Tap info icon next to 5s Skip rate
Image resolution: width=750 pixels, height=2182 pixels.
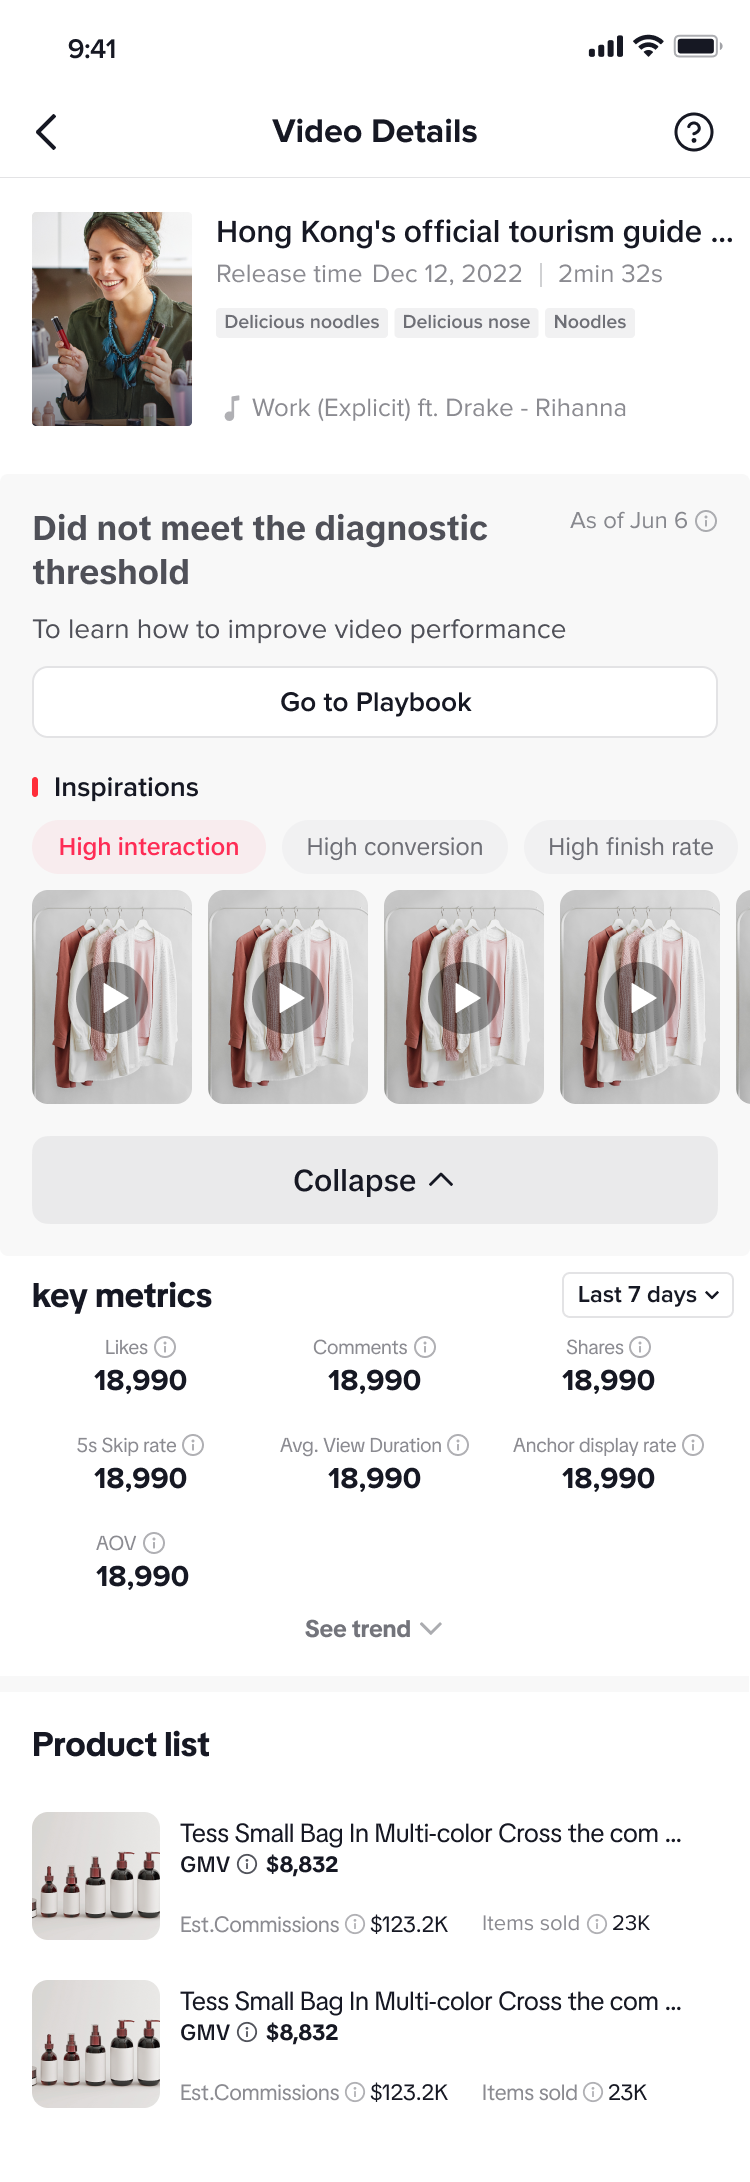pos(193,1445)
